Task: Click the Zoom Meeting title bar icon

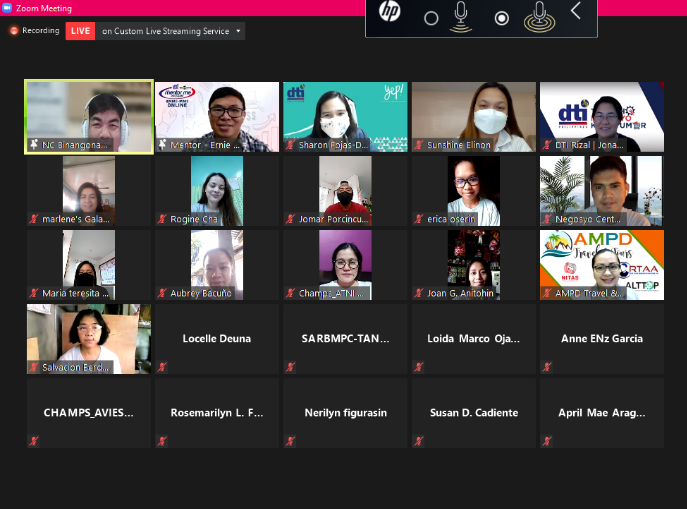Action: [x=7, y=7]
